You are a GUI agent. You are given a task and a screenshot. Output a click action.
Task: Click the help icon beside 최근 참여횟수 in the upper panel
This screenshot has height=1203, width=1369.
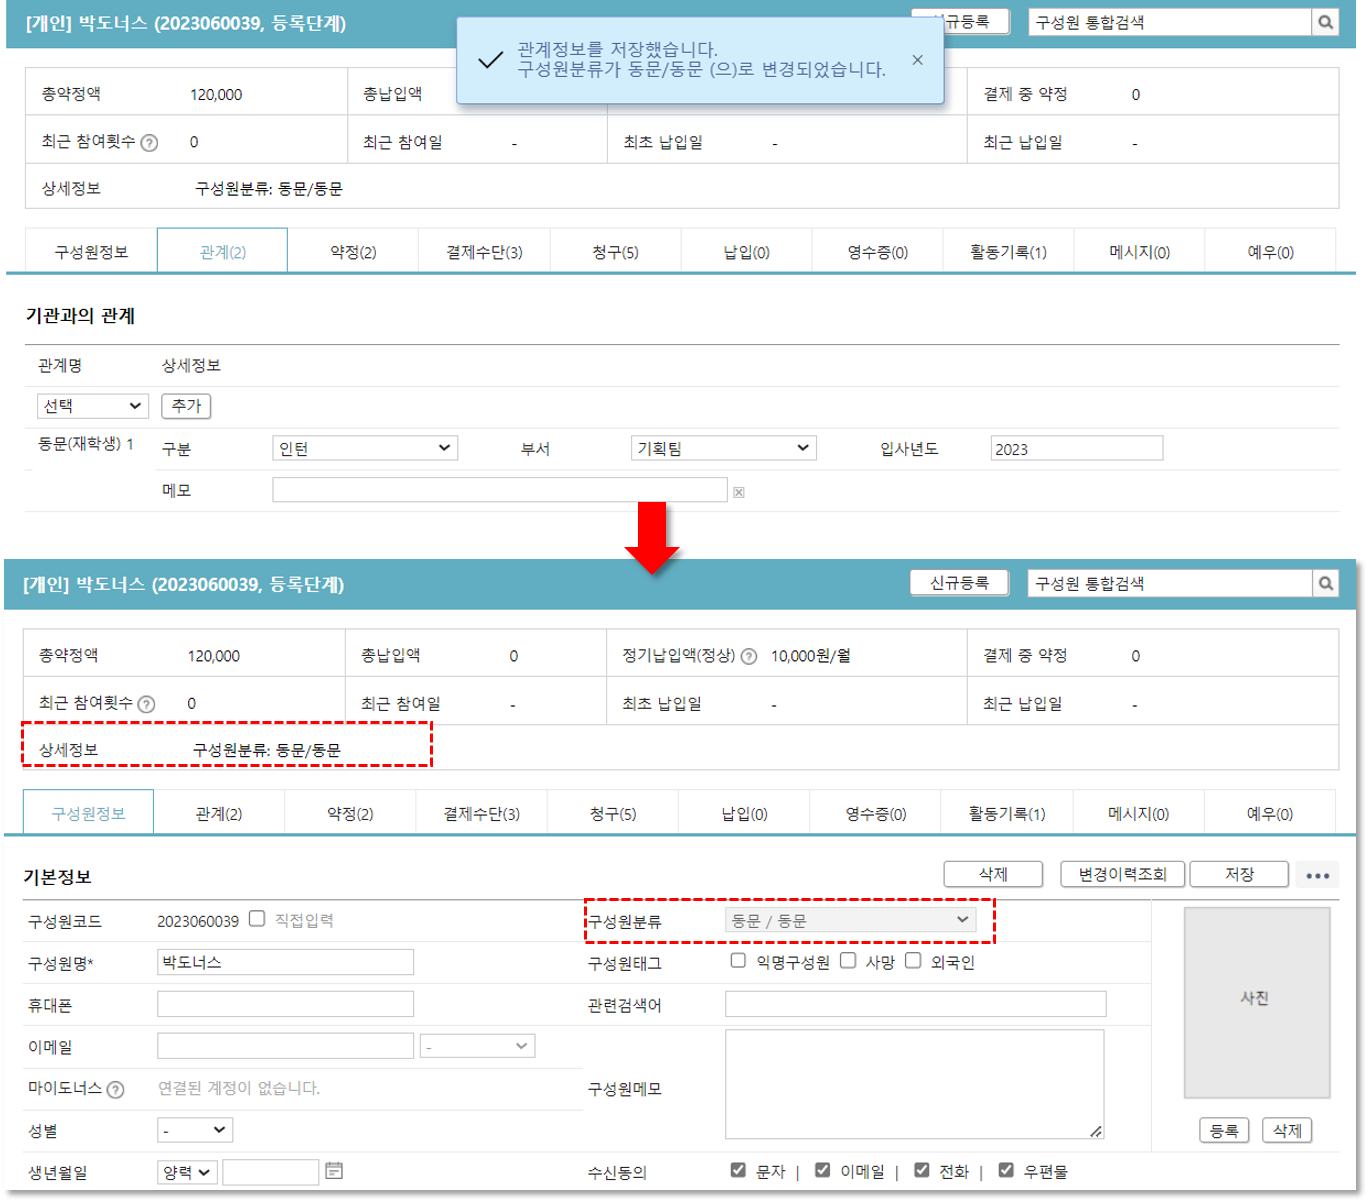pos(149,143)
